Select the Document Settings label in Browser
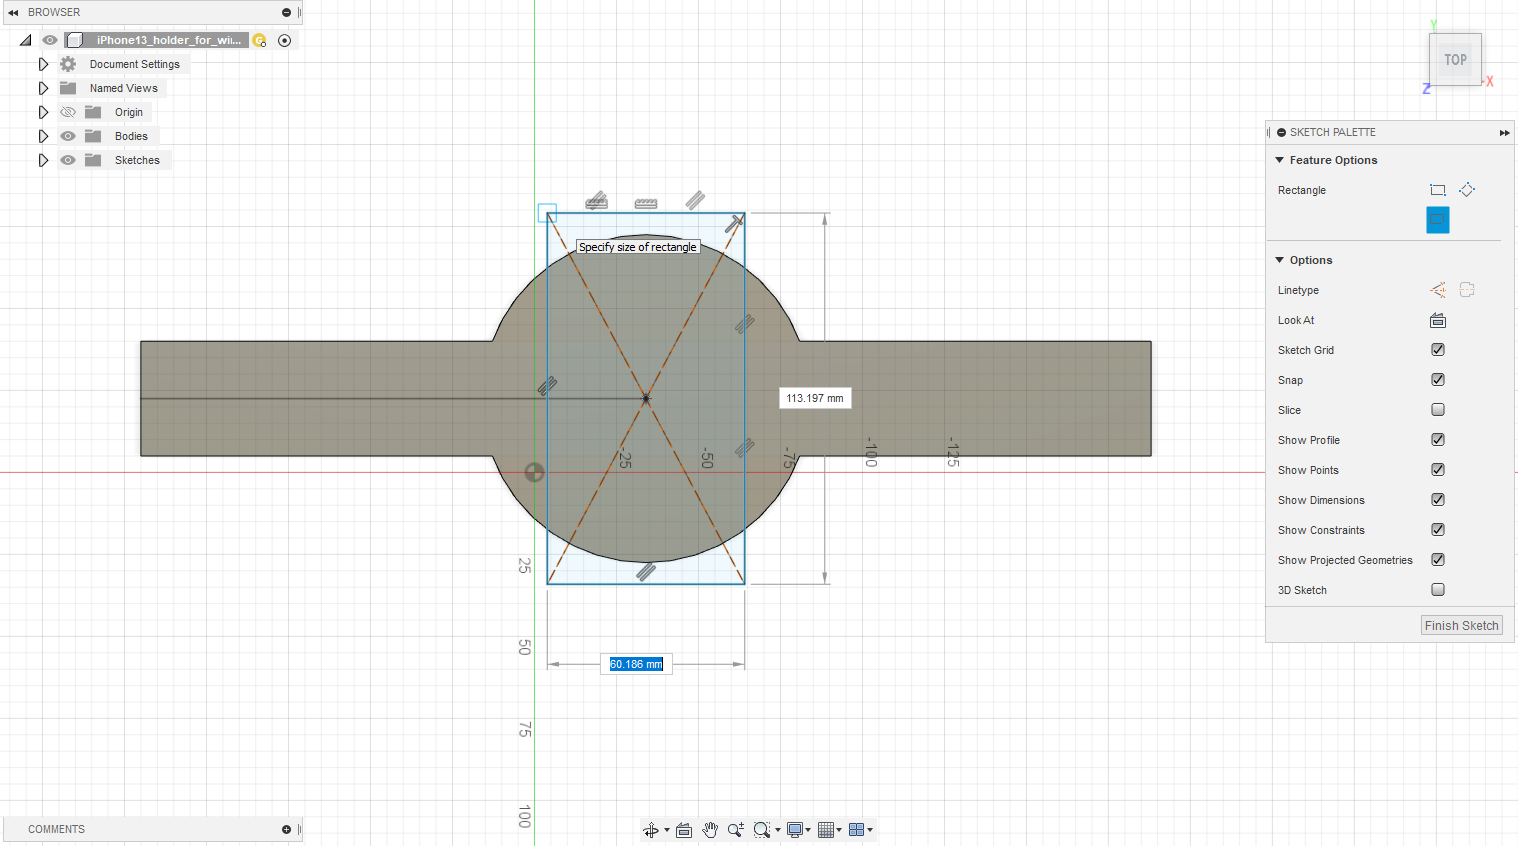 (135, 64)
